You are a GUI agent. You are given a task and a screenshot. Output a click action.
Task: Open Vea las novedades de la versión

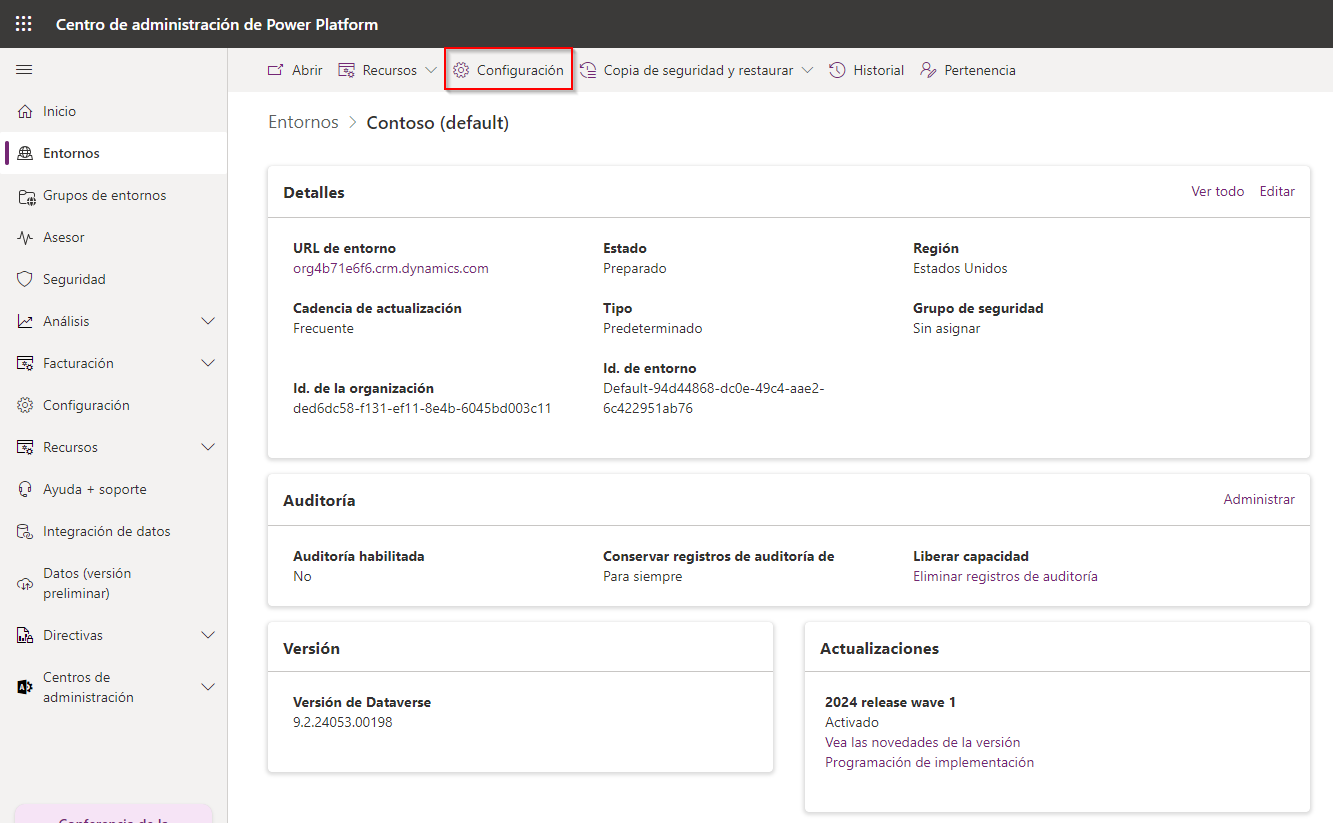922,742
